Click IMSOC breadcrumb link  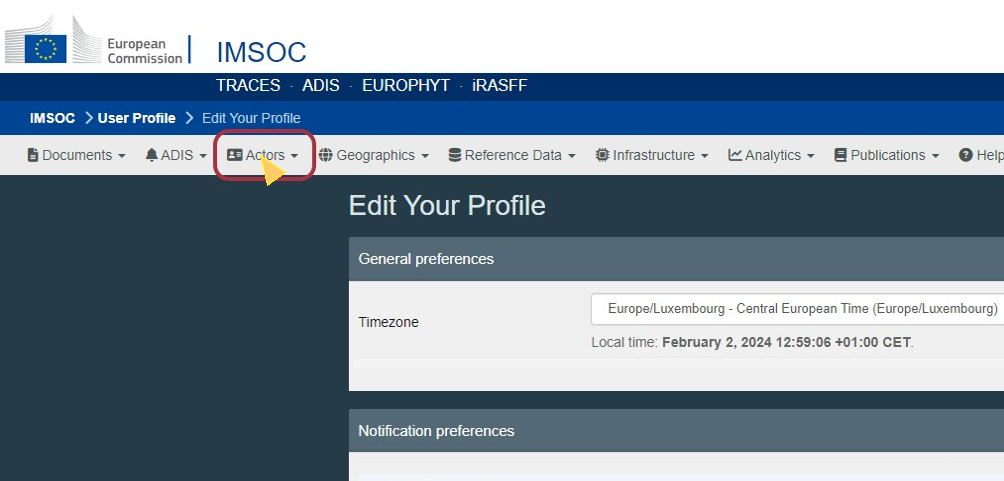(x=53, y=118)
